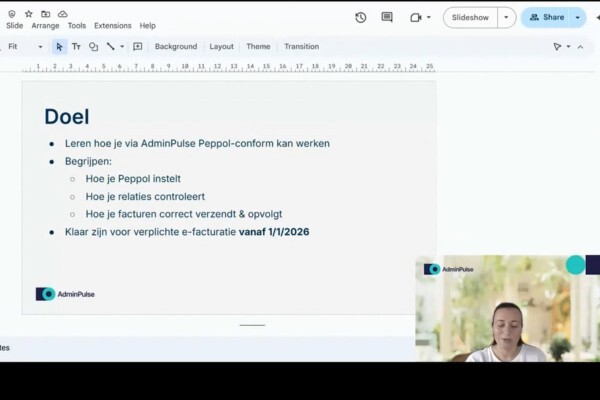Open Share options dropdown arrow
The height and width of the screenshot is (400, 600).
tap(577, 18)
